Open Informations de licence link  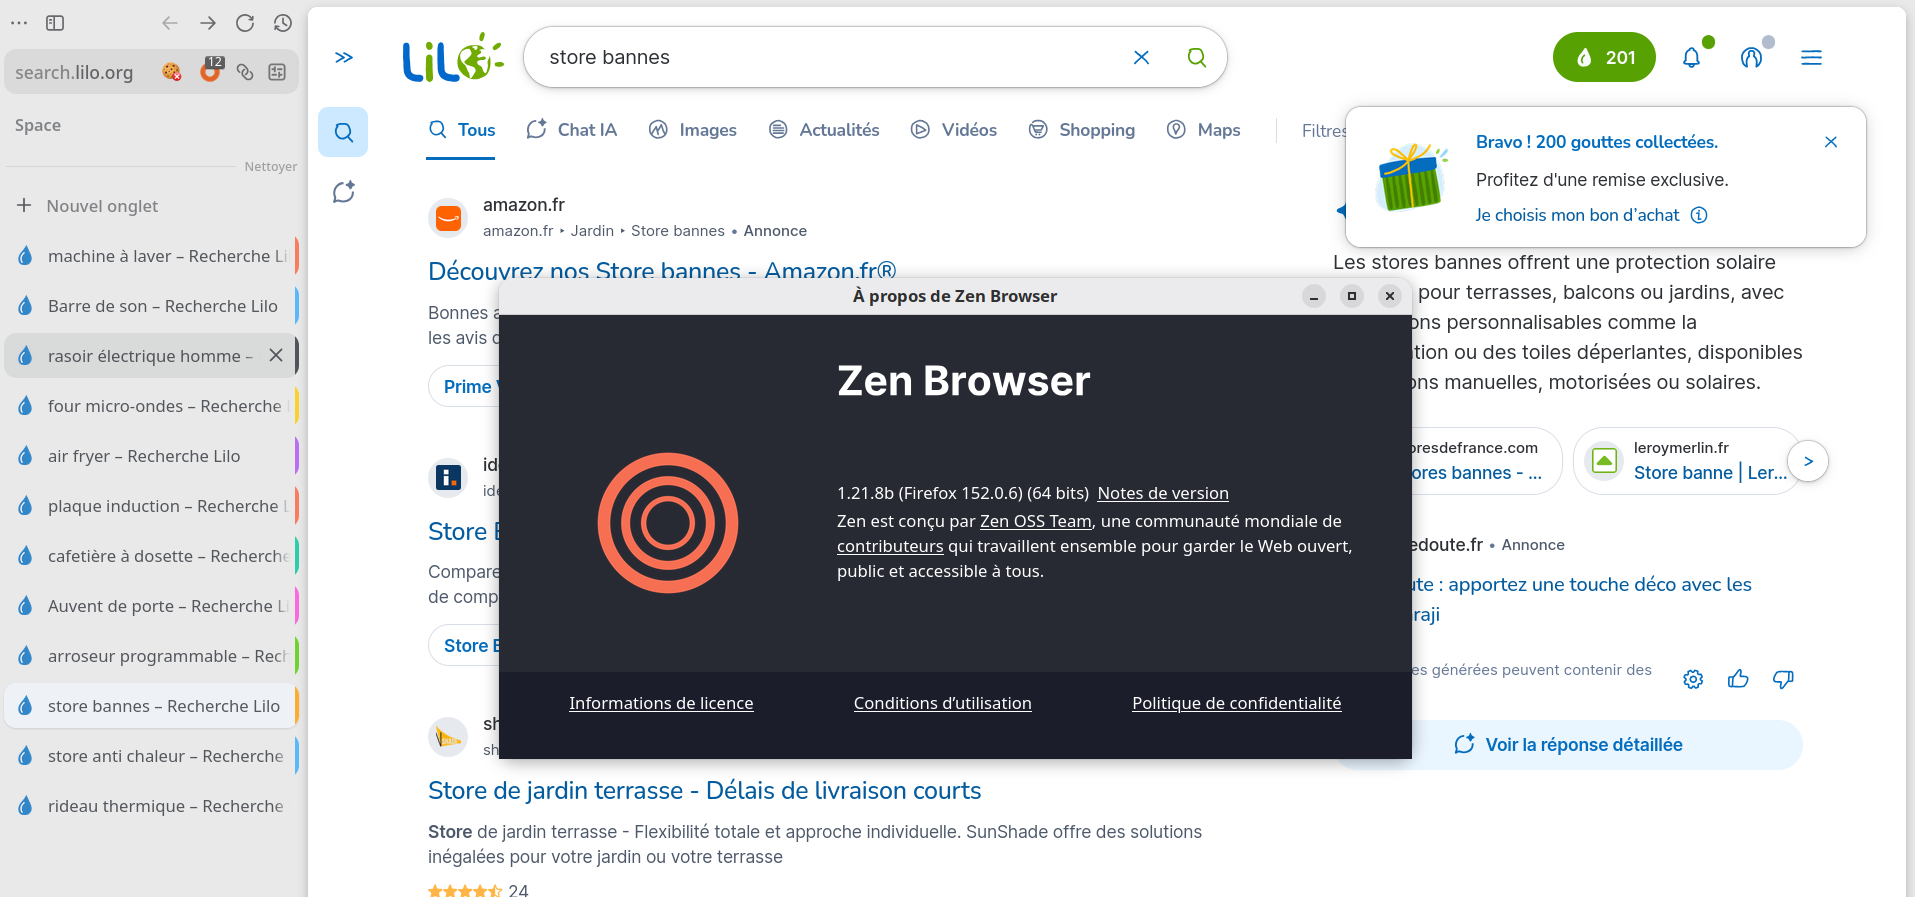tap(661, 703)
